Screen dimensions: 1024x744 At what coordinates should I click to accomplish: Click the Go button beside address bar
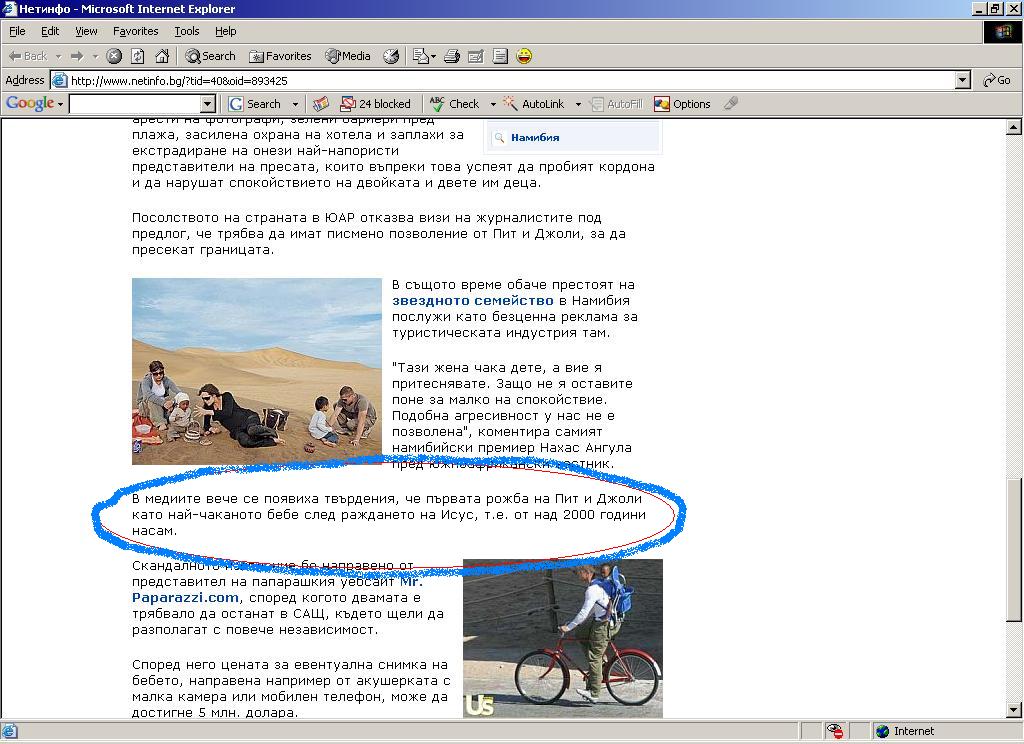(x=997, y=80)
